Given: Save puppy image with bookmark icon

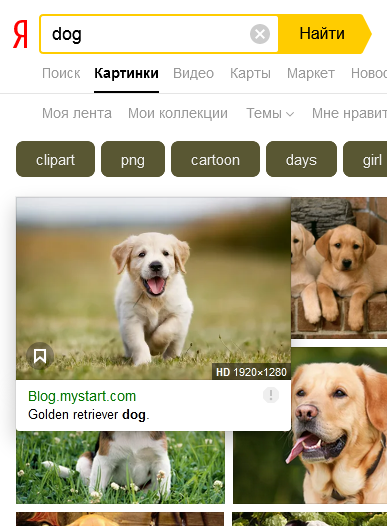Looking at the screenshot, I should point(40,356).
